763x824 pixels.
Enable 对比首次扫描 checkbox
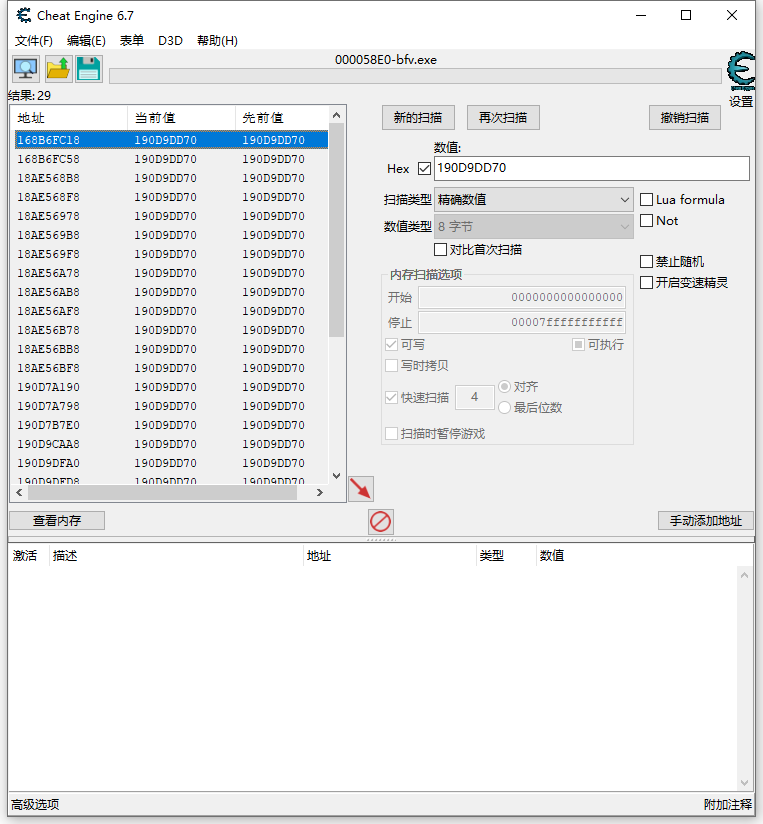(440, 250)
